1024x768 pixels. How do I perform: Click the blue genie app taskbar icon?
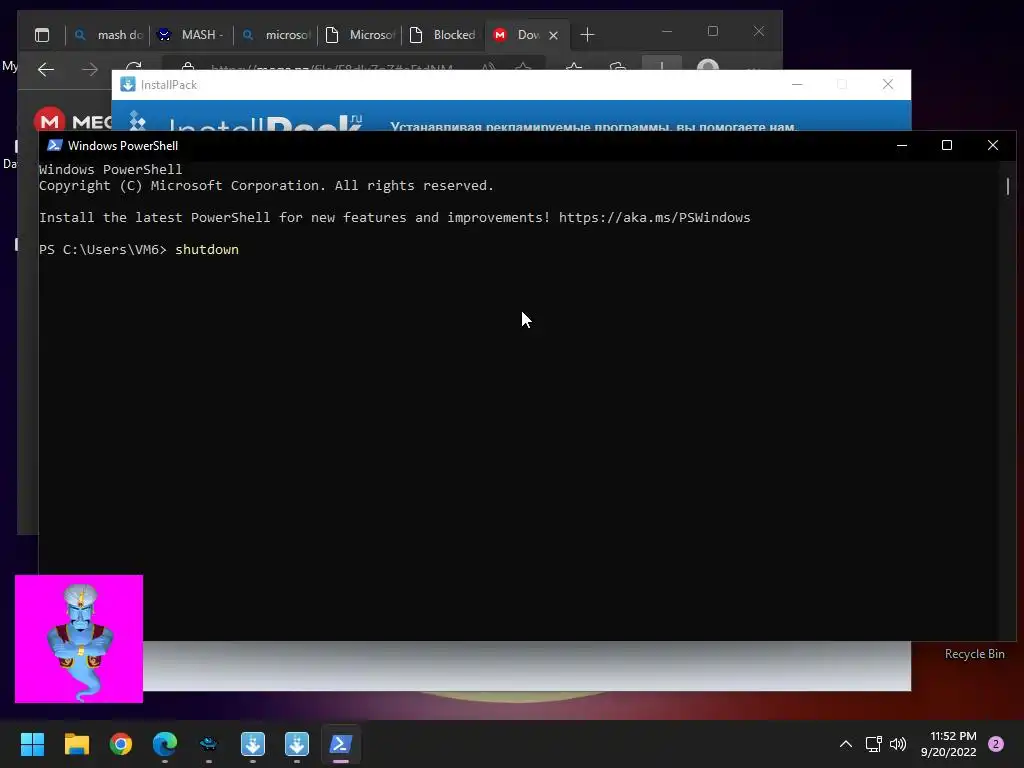(209, 744)
